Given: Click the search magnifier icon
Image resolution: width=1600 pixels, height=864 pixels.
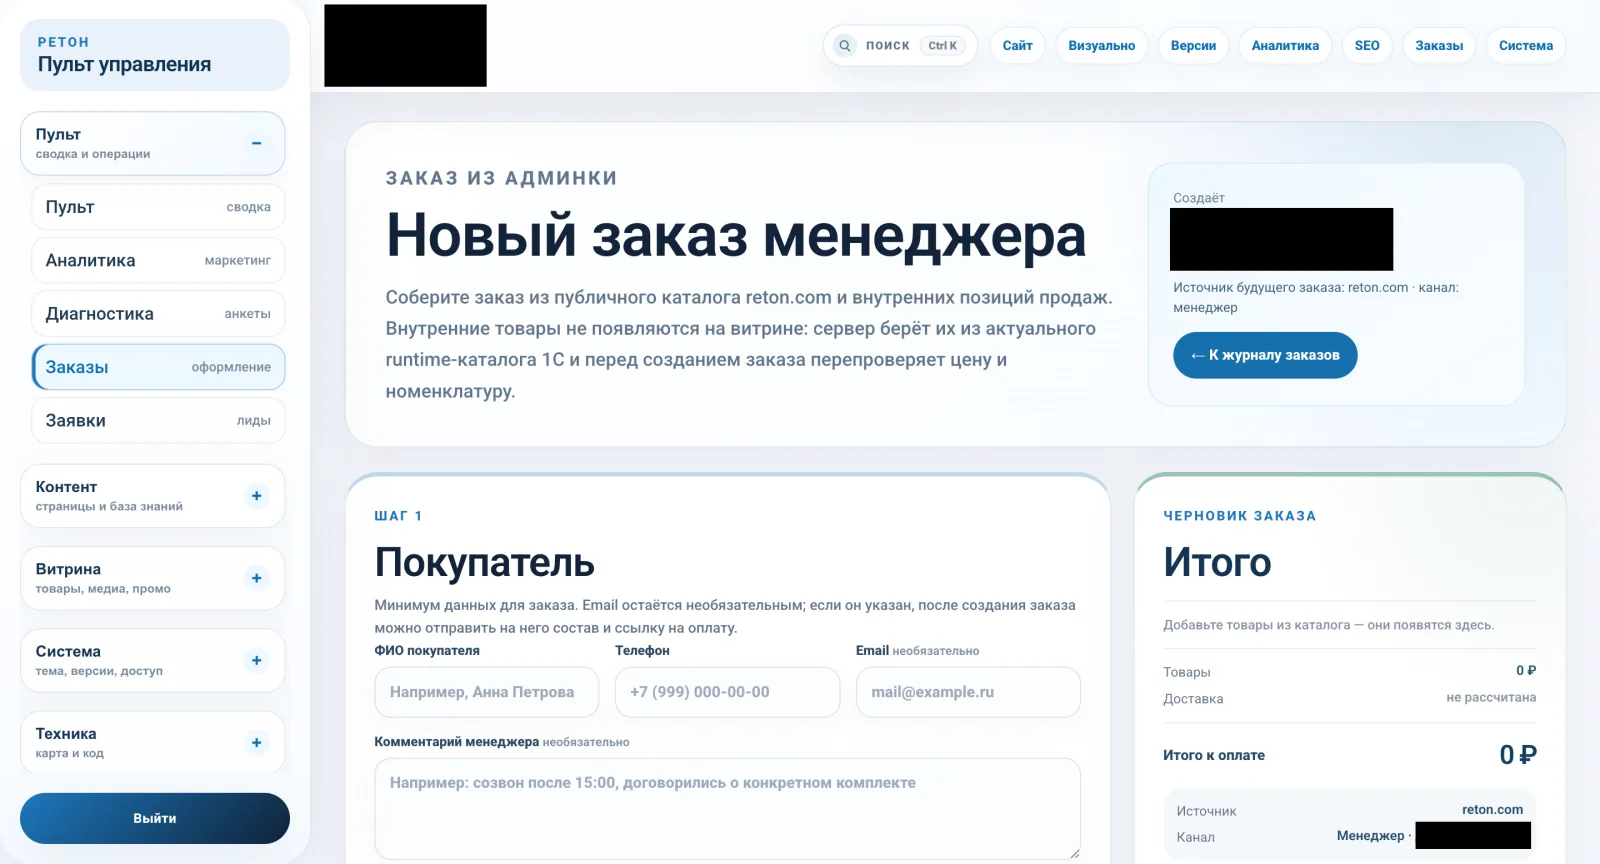Looking at the screenshot, I should pos(845,46).
